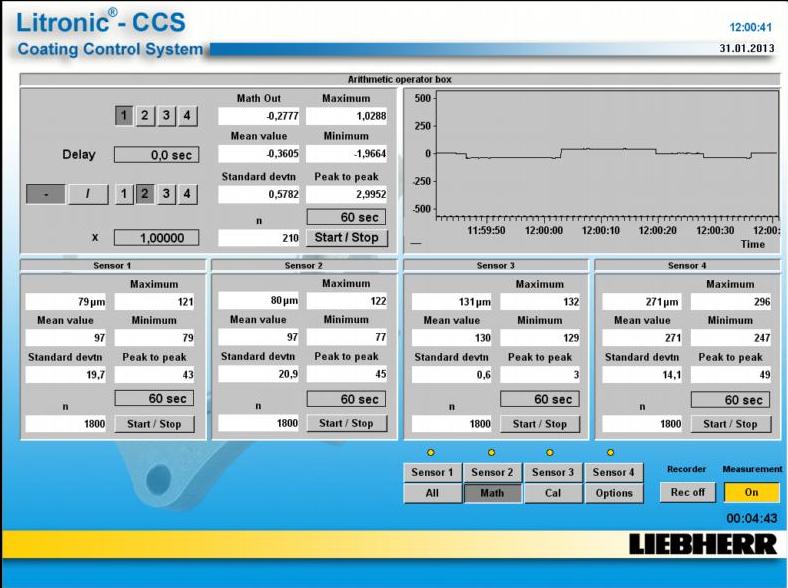Set Sensor 2 interval 60 sec field
The image size is (788, 588).
[346, 399]
